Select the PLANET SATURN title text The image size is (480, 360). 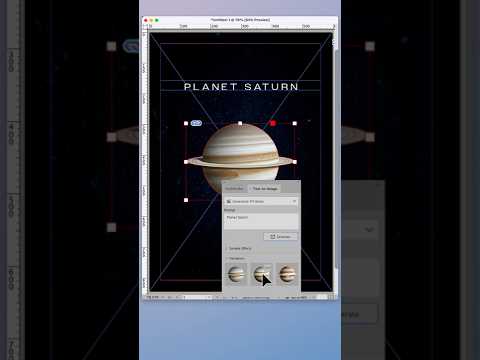pos(241,87)
